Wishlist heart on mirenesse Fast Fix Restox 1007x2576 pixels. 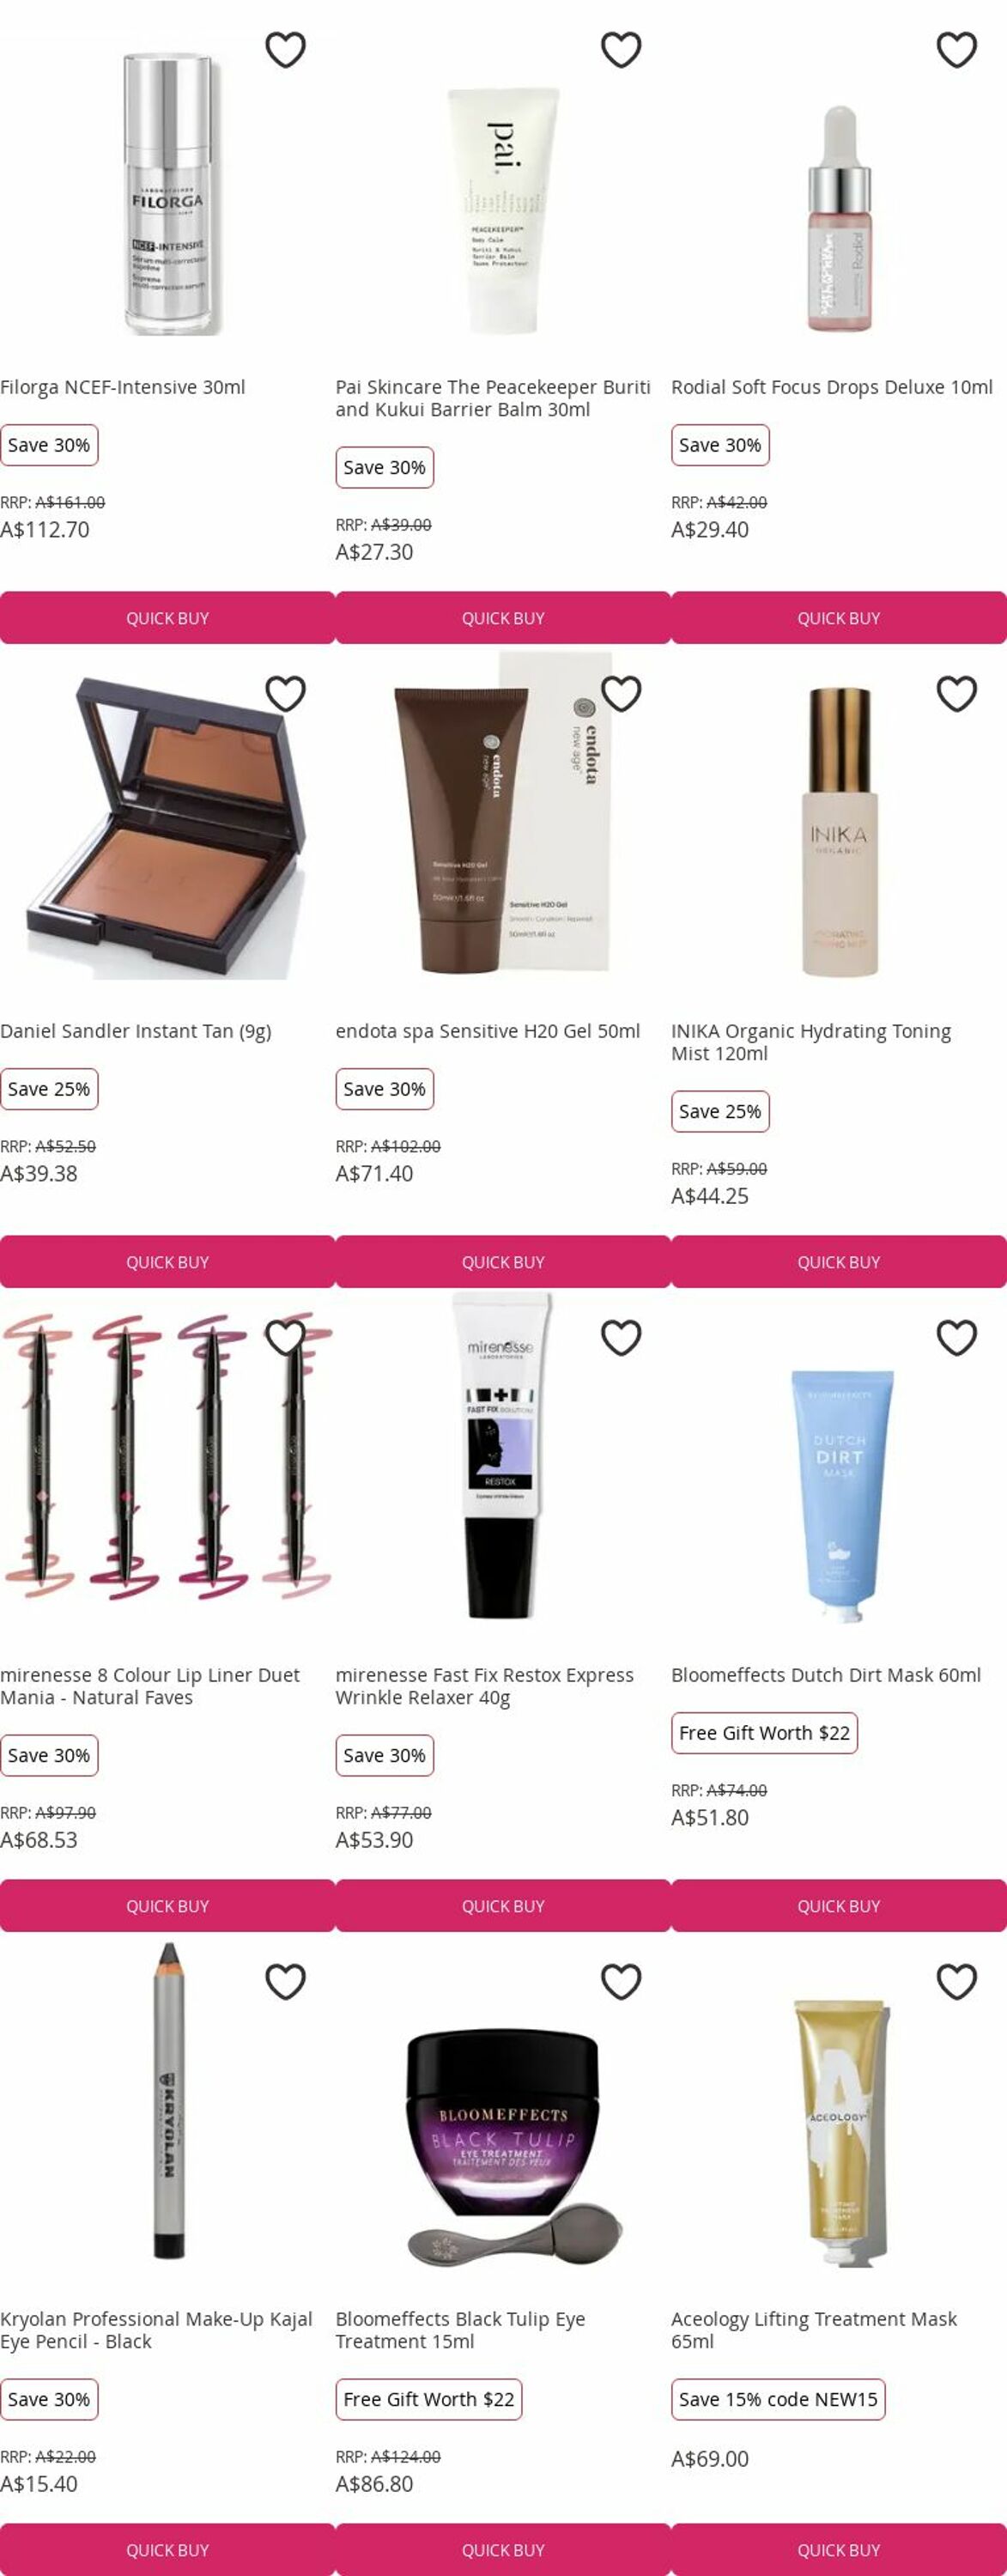[x=621, y=1337]
